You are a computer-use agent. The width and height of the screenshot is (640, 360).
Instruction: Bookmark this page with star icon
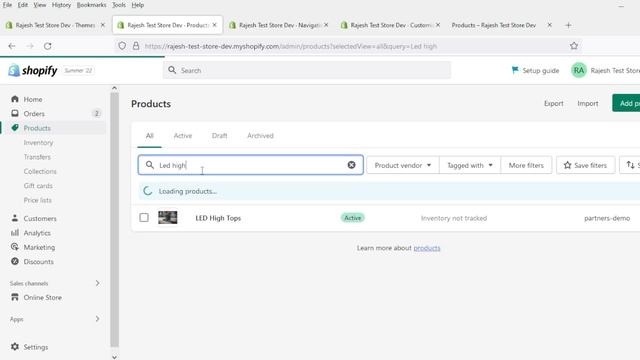(574, 46)
